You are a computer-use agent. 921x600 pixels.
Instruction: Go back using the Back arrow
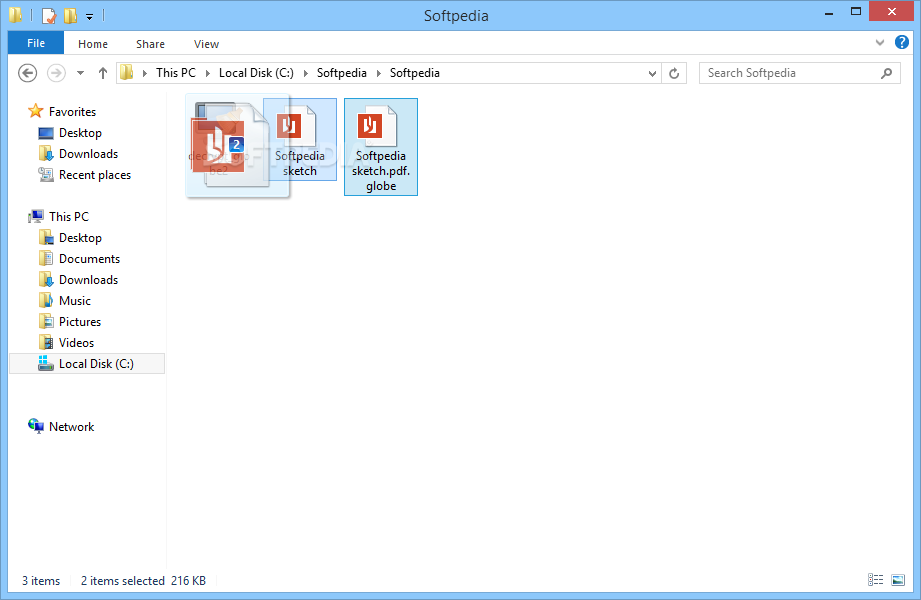28,73
